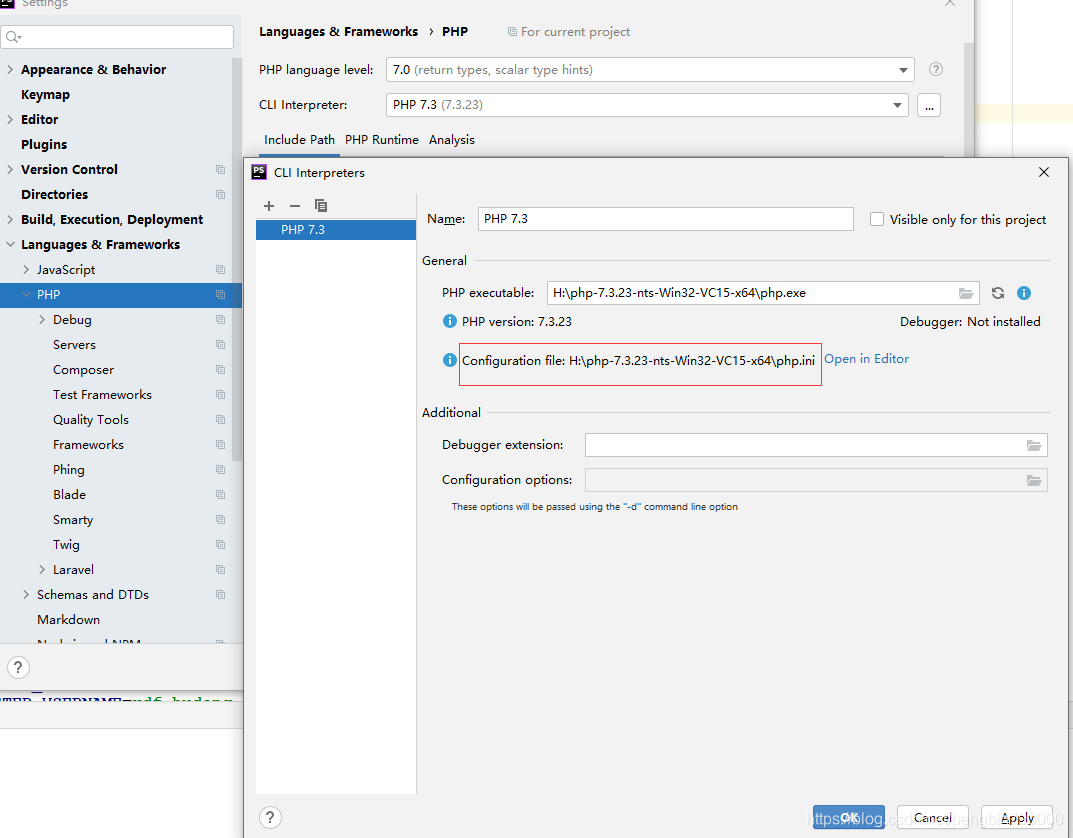Viewport: 1073px width, 838px height.
Task: Click the Apply button
Action: point(1016,817)
